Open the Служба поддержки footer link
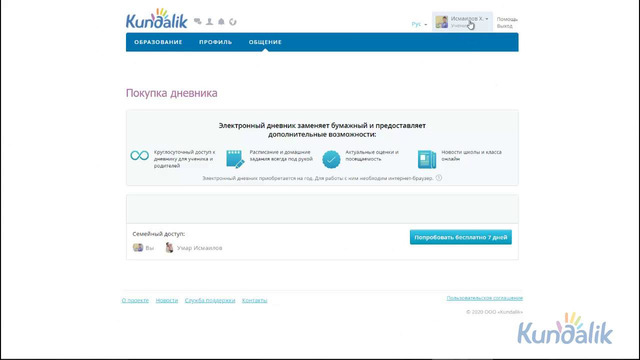 point(210,300)
